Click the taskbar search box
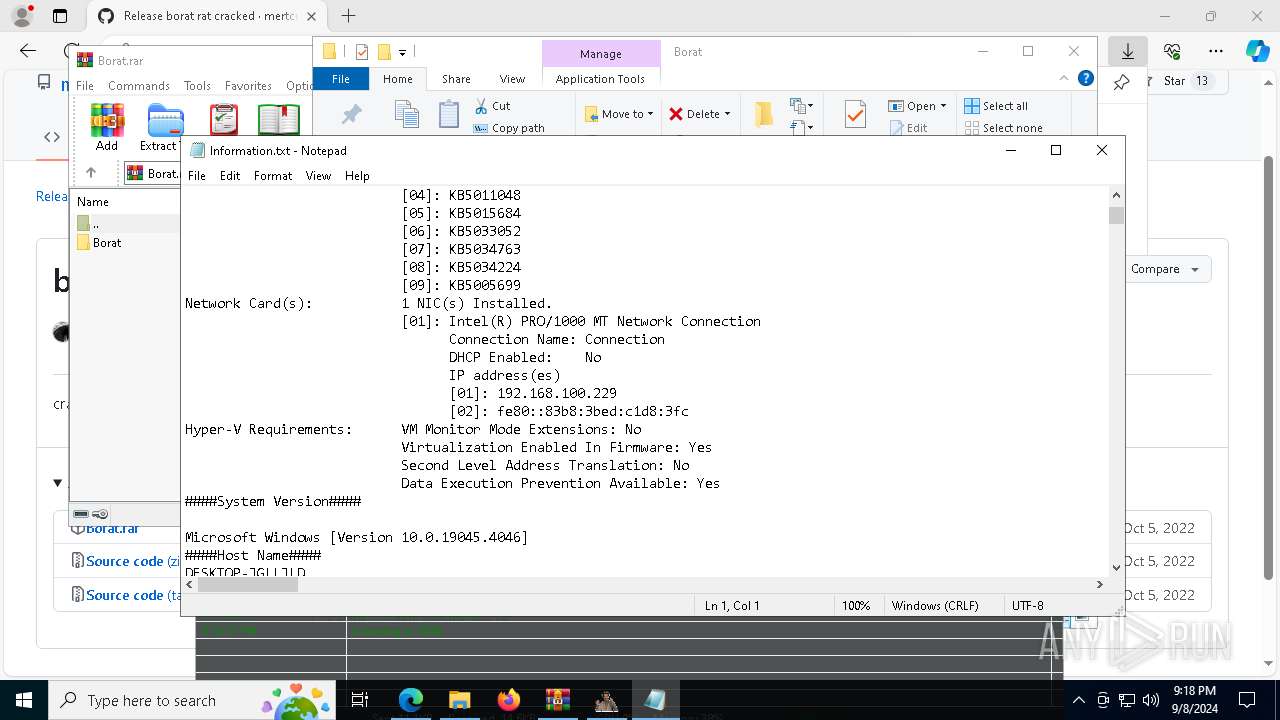 (191, 700)
